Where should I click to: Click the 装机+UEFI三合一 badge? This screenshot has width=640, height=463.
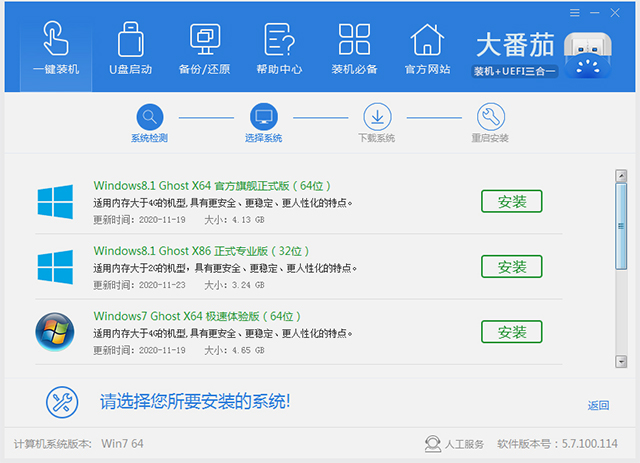514,71
